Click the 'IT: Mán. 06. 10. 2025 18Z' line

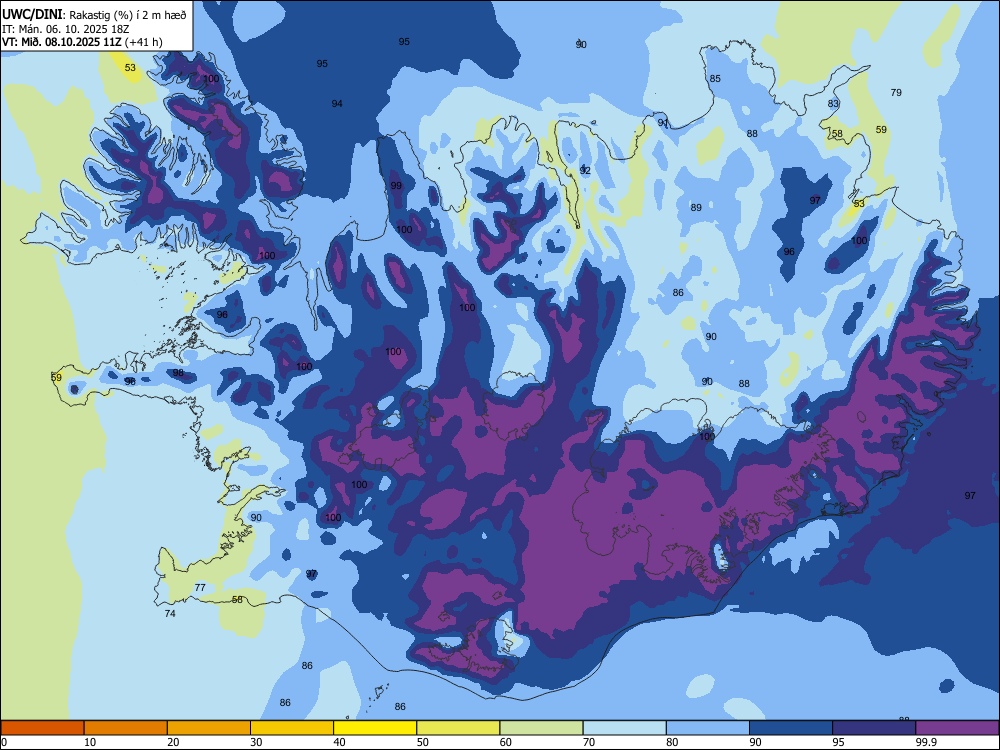pyautogui.click(x=66, y=29)
